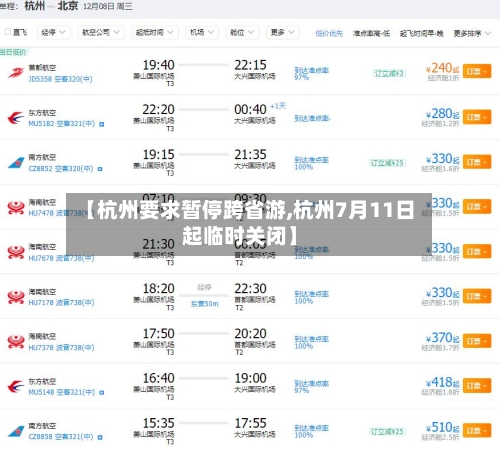Image resolution: width=500 pixels, height=450 pixels.
Task: Expand the 舱位 cabin class dropdown
Action: coord(242,32)
